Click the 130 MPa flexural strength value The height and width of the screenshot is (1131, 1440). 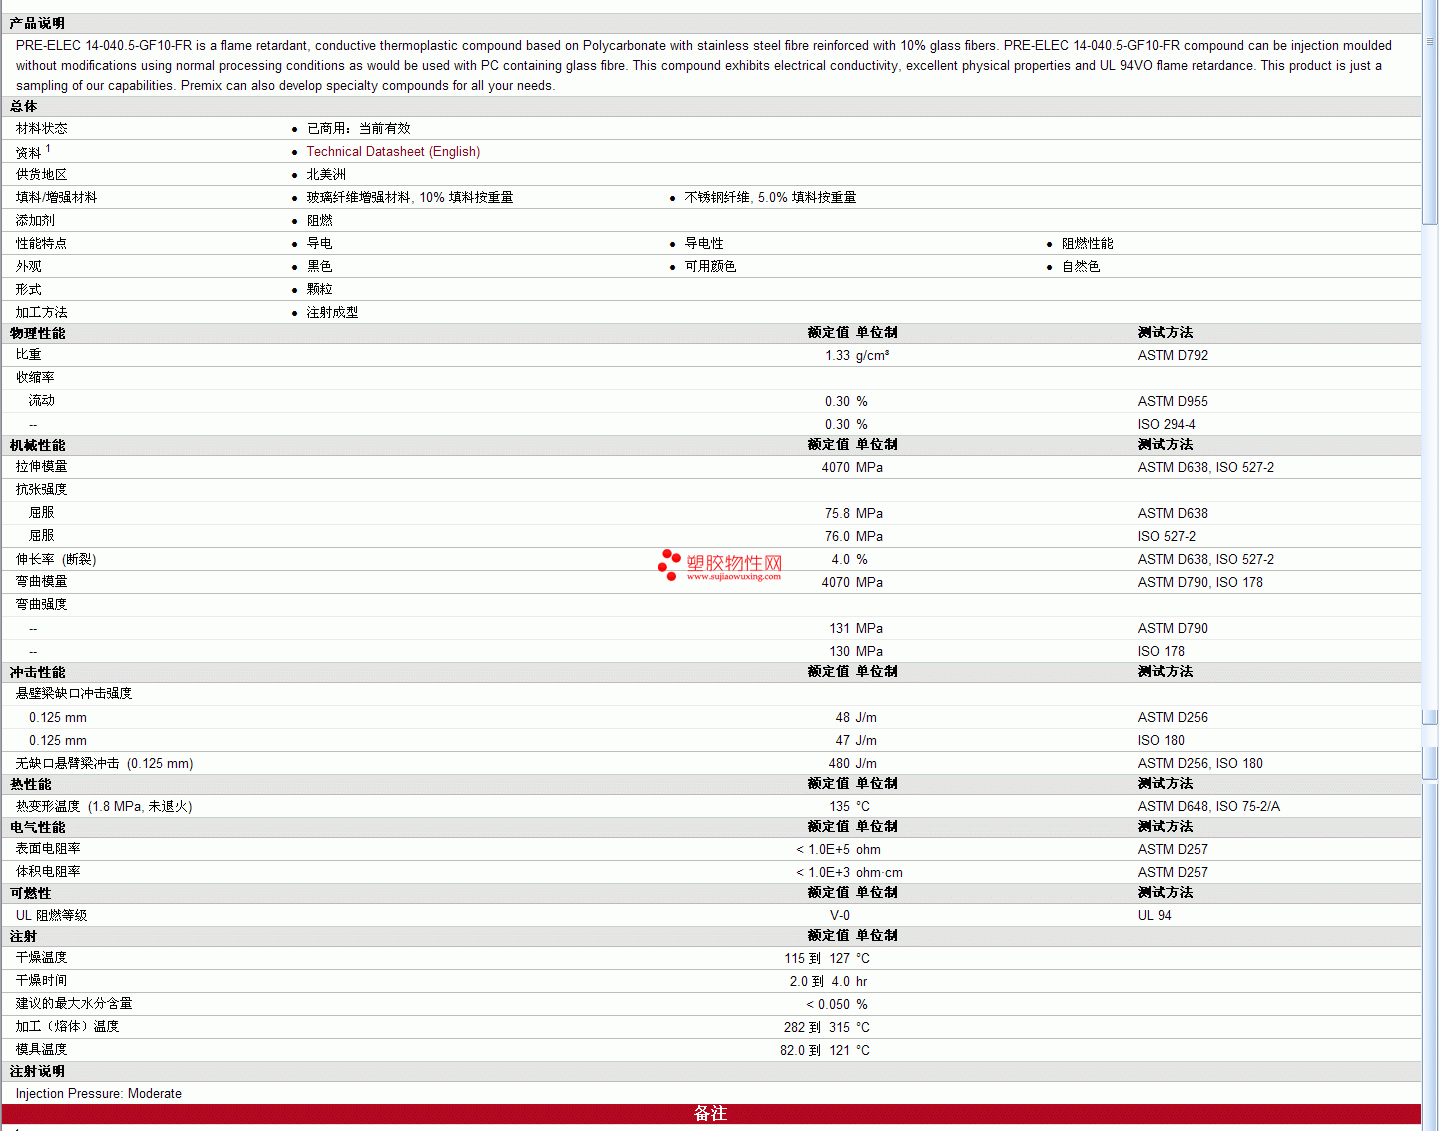click(x=856, y=652)
